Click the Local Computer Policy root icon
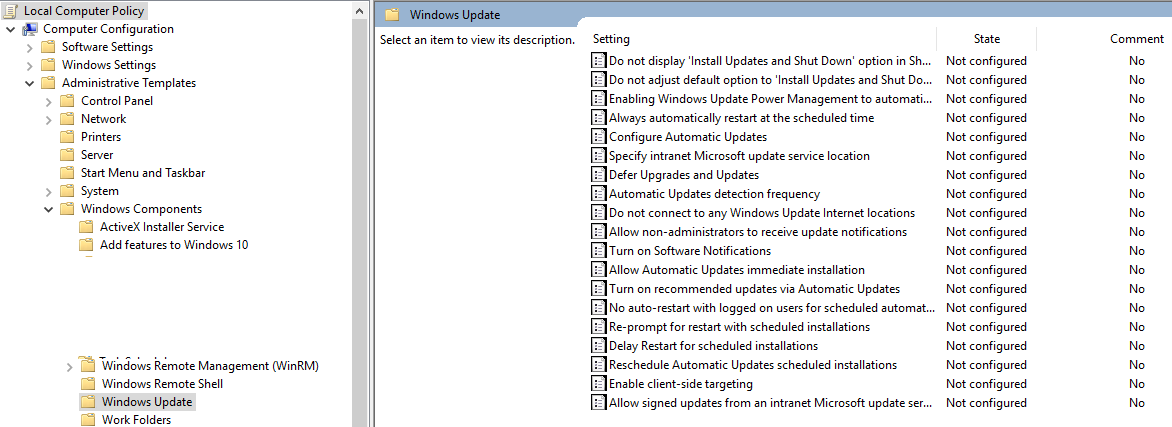 tap(12, 10)
